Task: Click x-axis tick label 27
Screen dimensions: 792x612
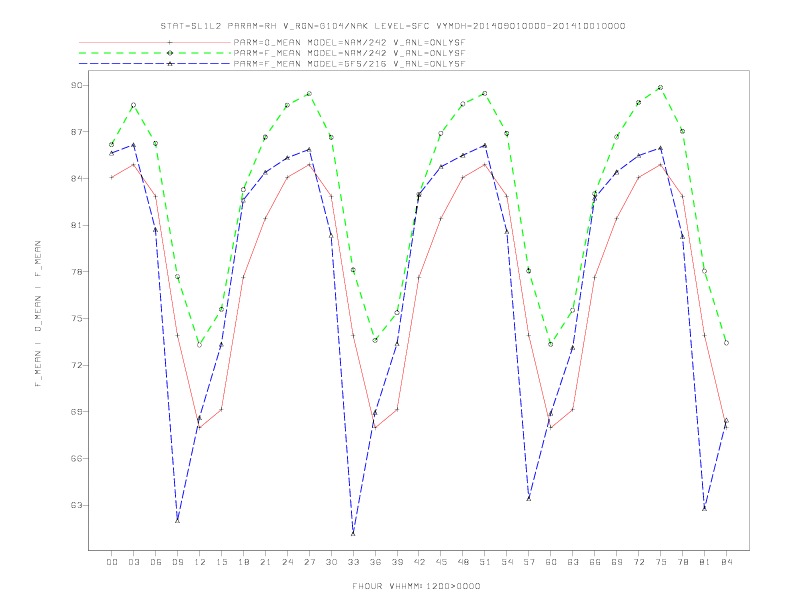Action: [309, 562]
